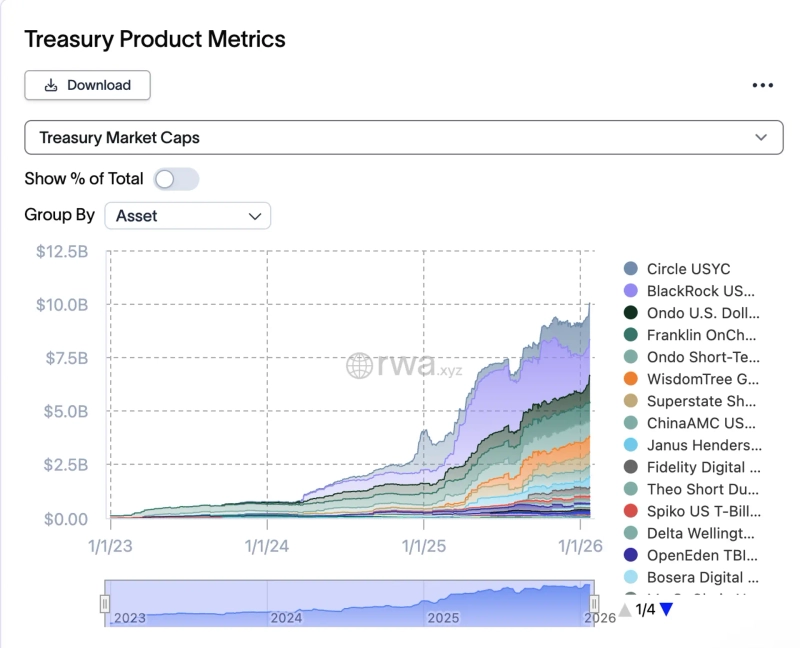Click the left handle of range slider
Screen dimensions: 800x648
105,604
